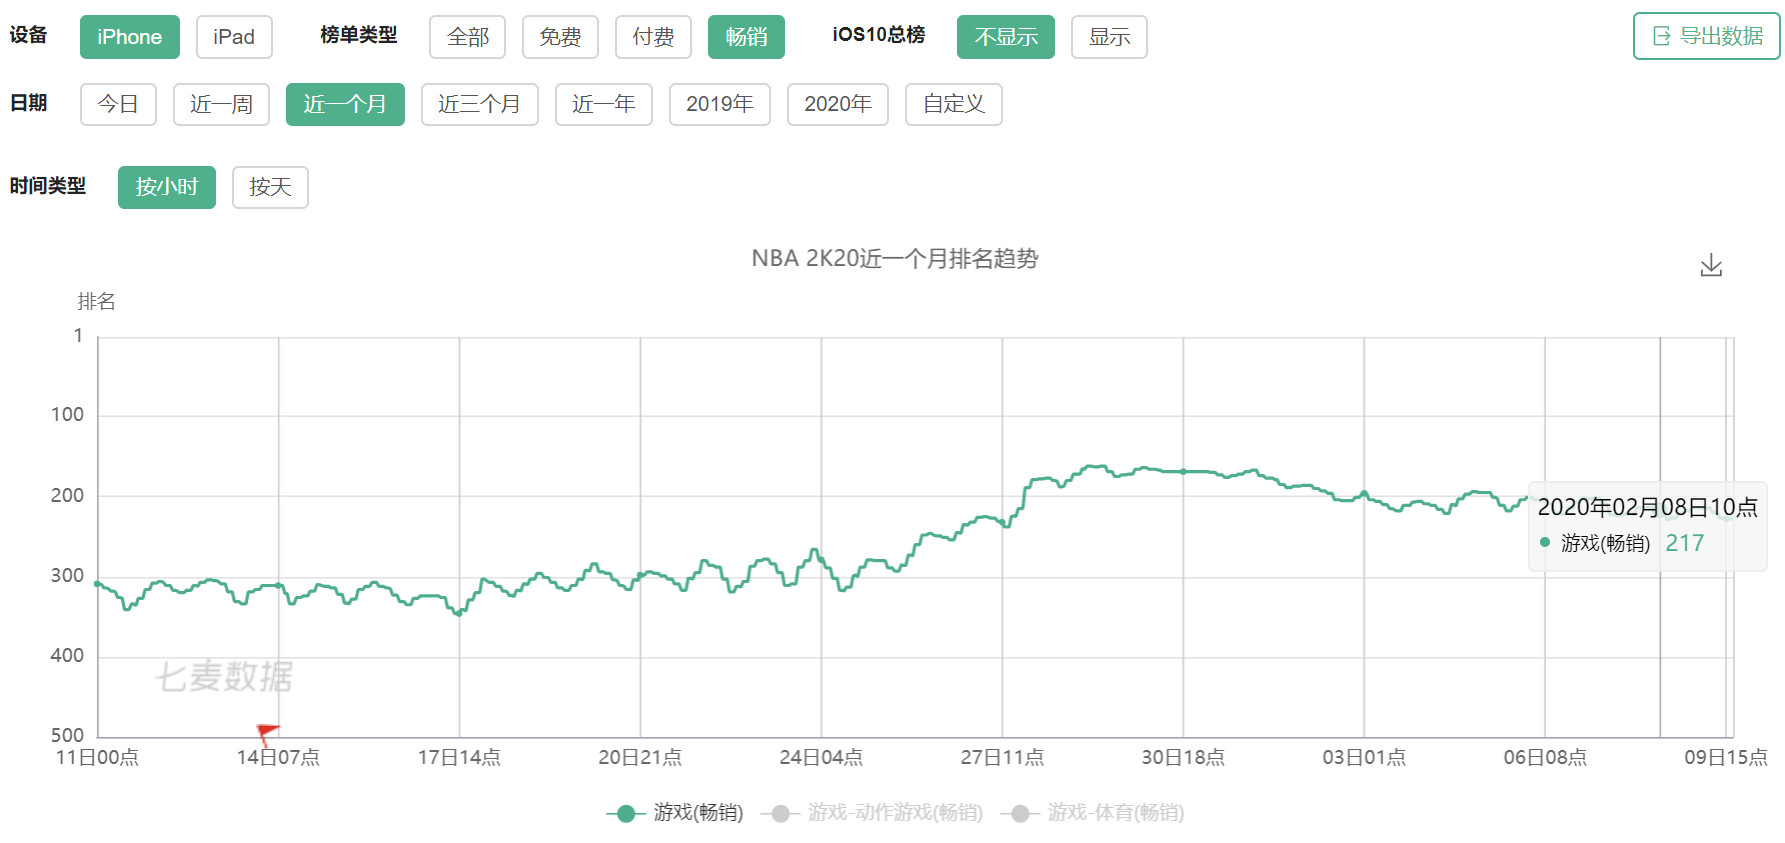The image size is (1785, 843).
Task: Toggle 游戏(畅销) legend series
Action: pos(675,813)
